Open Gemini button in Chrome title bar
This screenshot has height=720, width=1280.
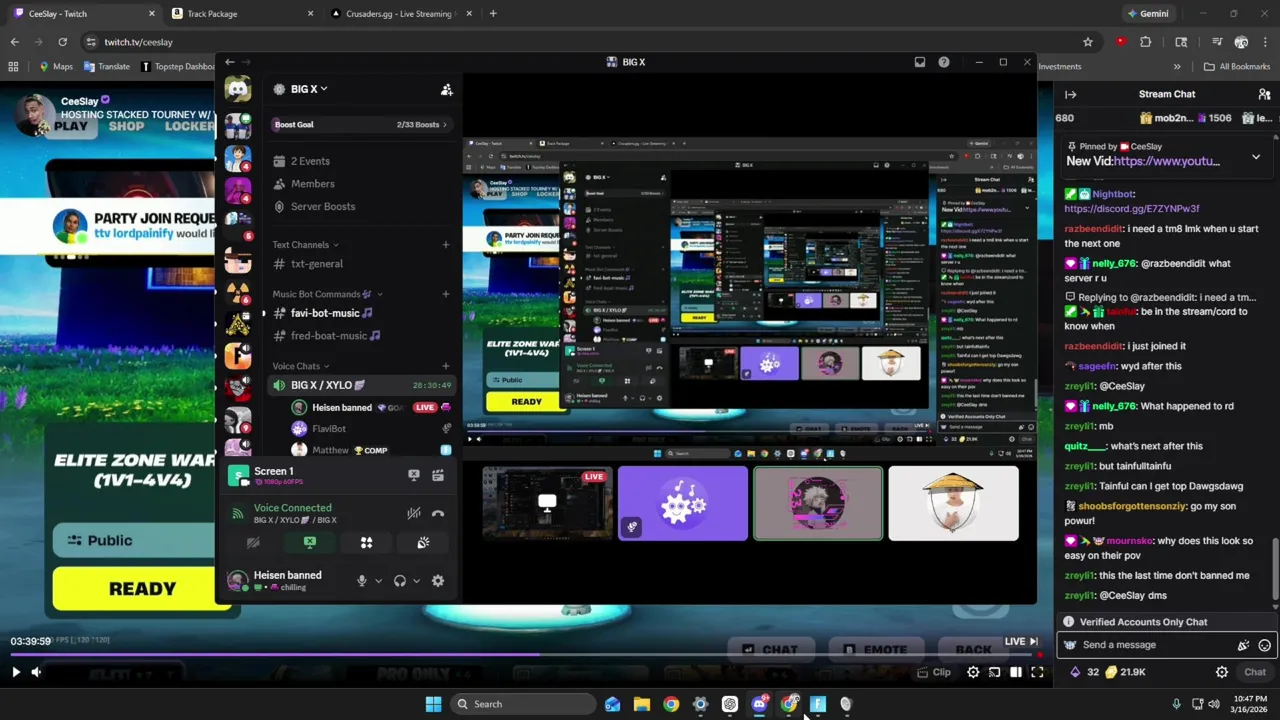[1148, 14]
